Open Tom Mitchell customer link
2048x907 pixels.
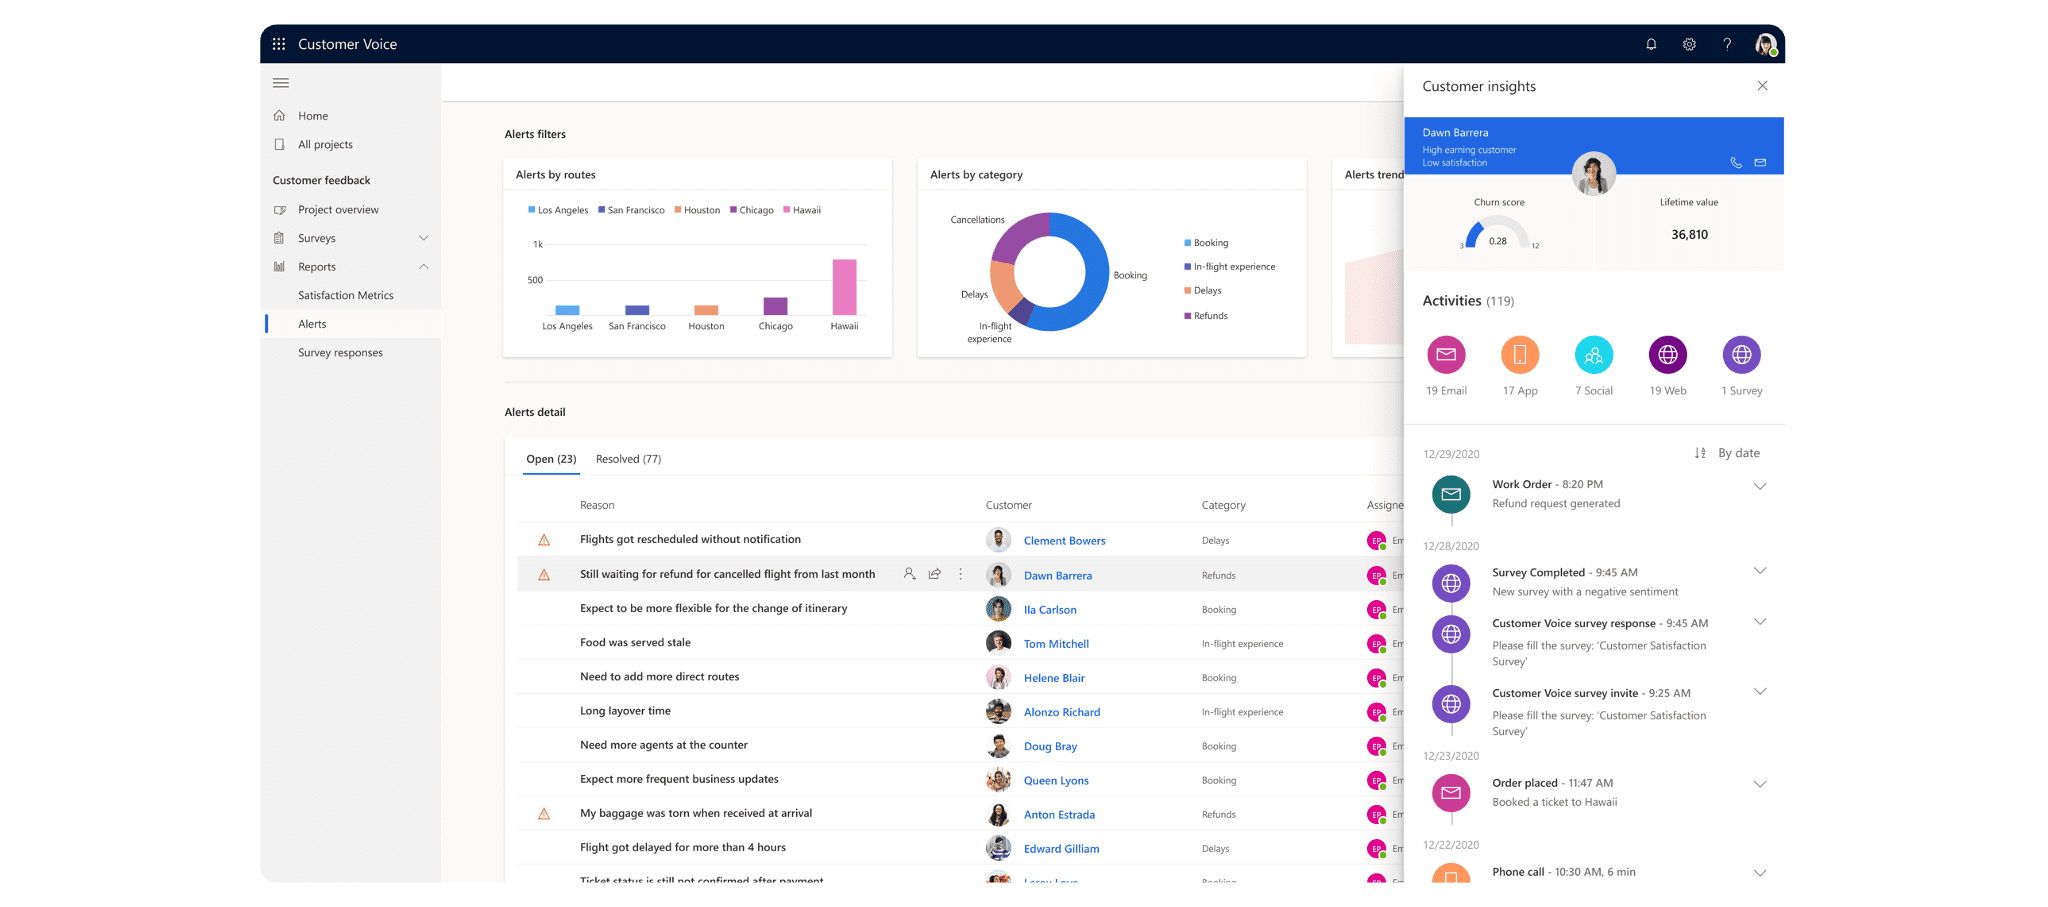1056,644
